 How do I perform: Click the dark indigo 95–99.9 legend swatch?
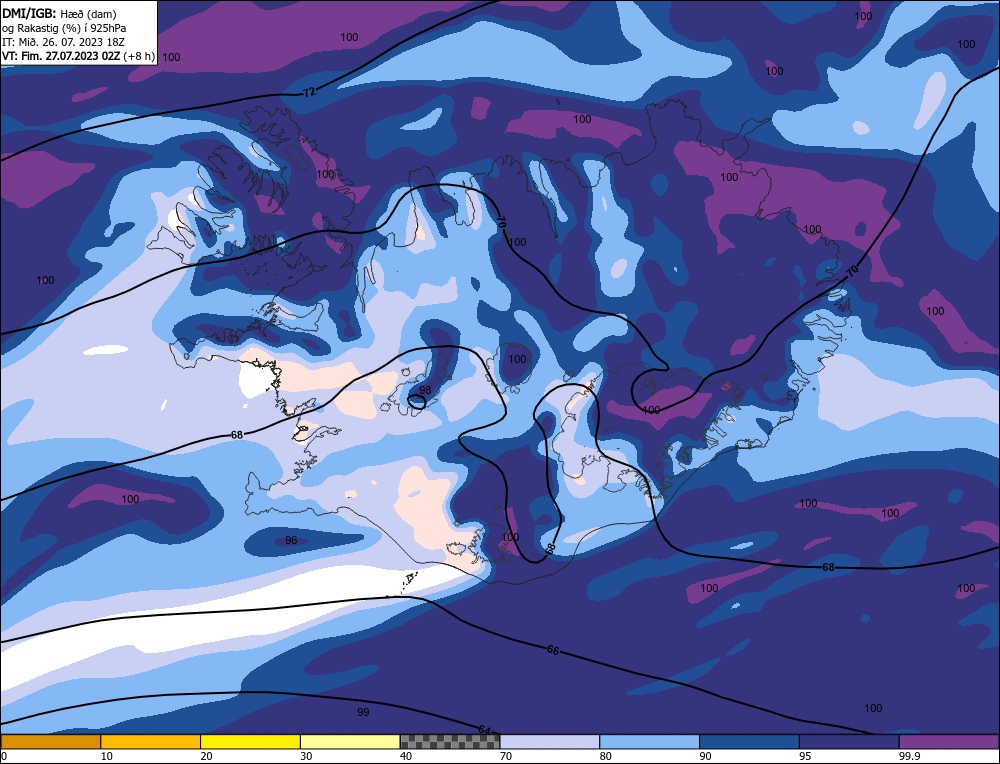[849, 741]
